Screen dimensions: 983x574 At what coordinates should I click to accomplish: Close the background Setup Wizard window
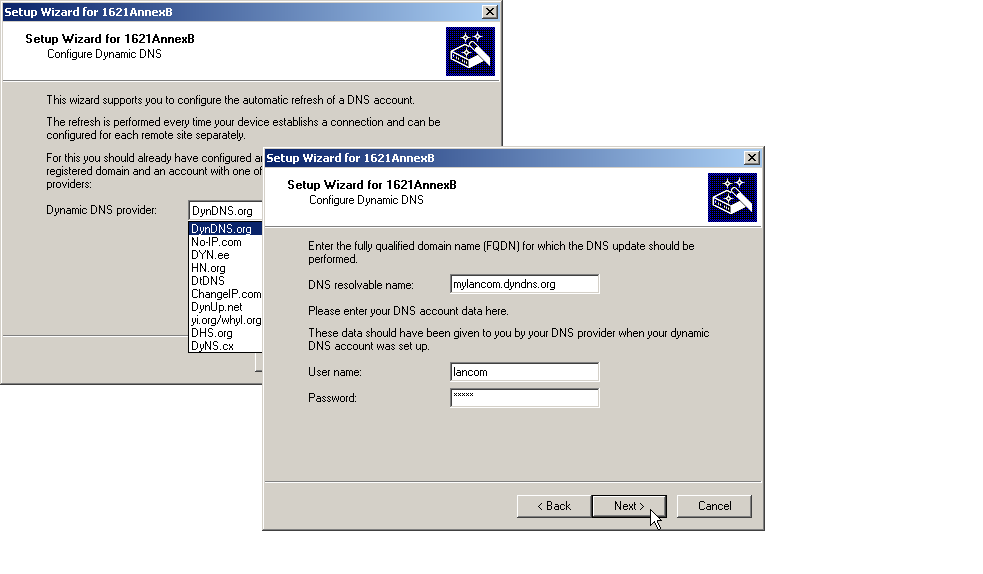[489, 11]
